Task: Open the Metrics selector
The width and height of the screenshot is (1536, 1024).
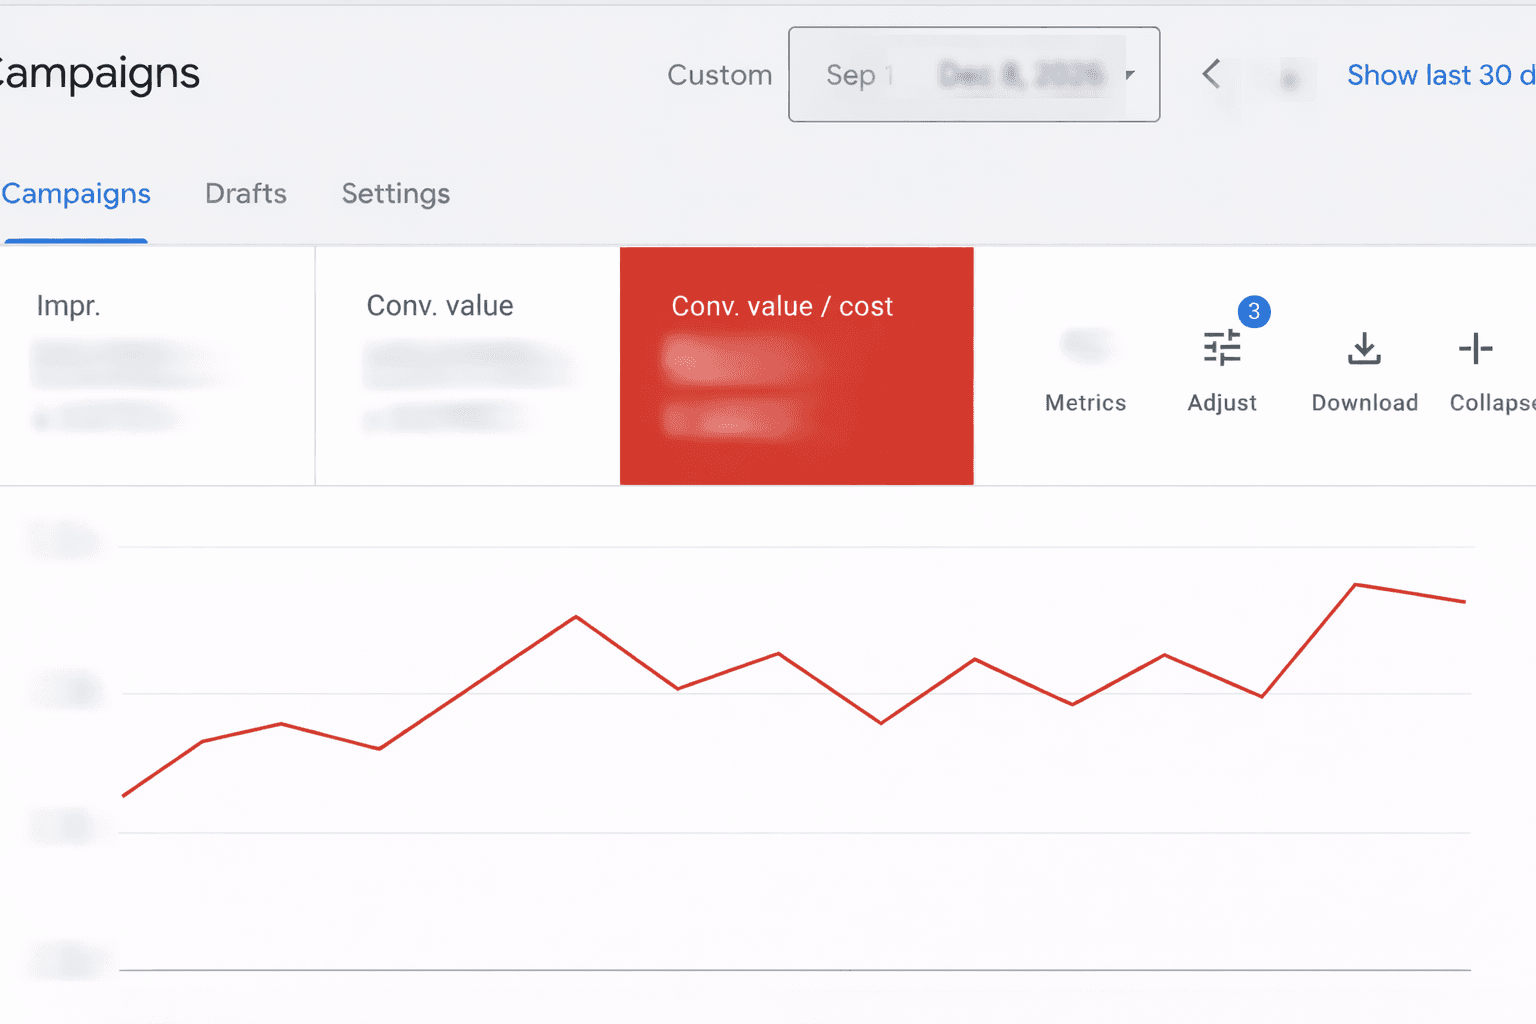Action: pos(1085,372)
